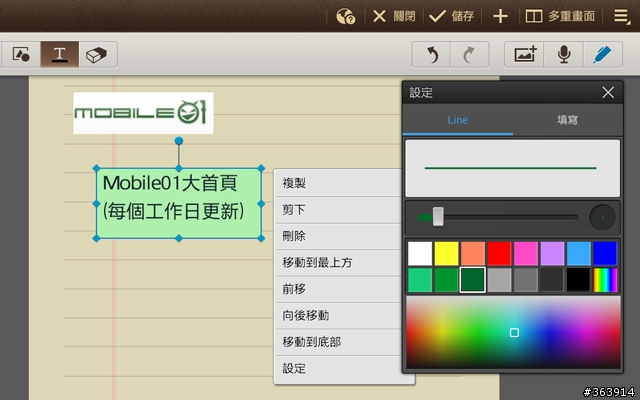This screenshot has width=640, height=400.
Task: Choose 剪下 cut from context menu
Action: coord(339,210)
